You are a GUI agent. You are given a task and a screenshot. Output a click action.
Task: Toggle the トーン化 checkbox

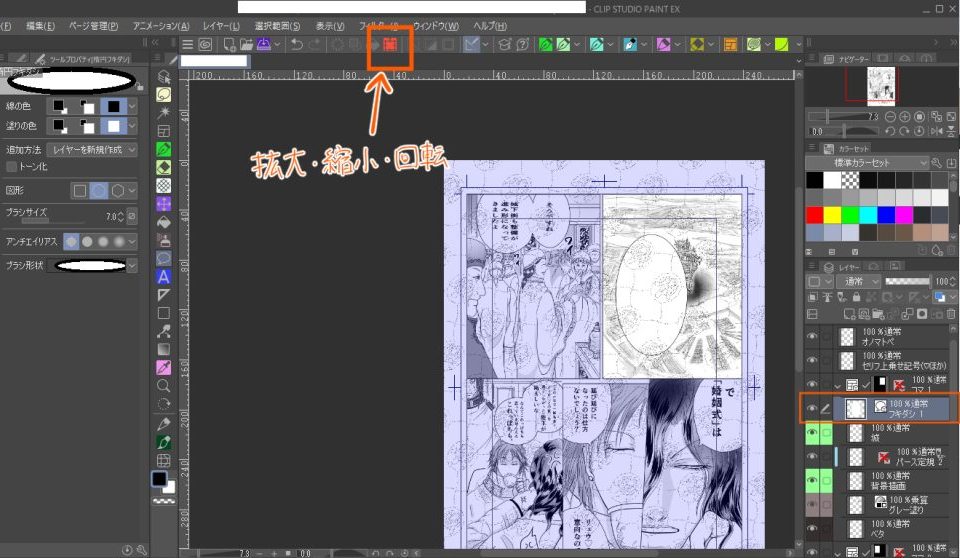[11, 167]
